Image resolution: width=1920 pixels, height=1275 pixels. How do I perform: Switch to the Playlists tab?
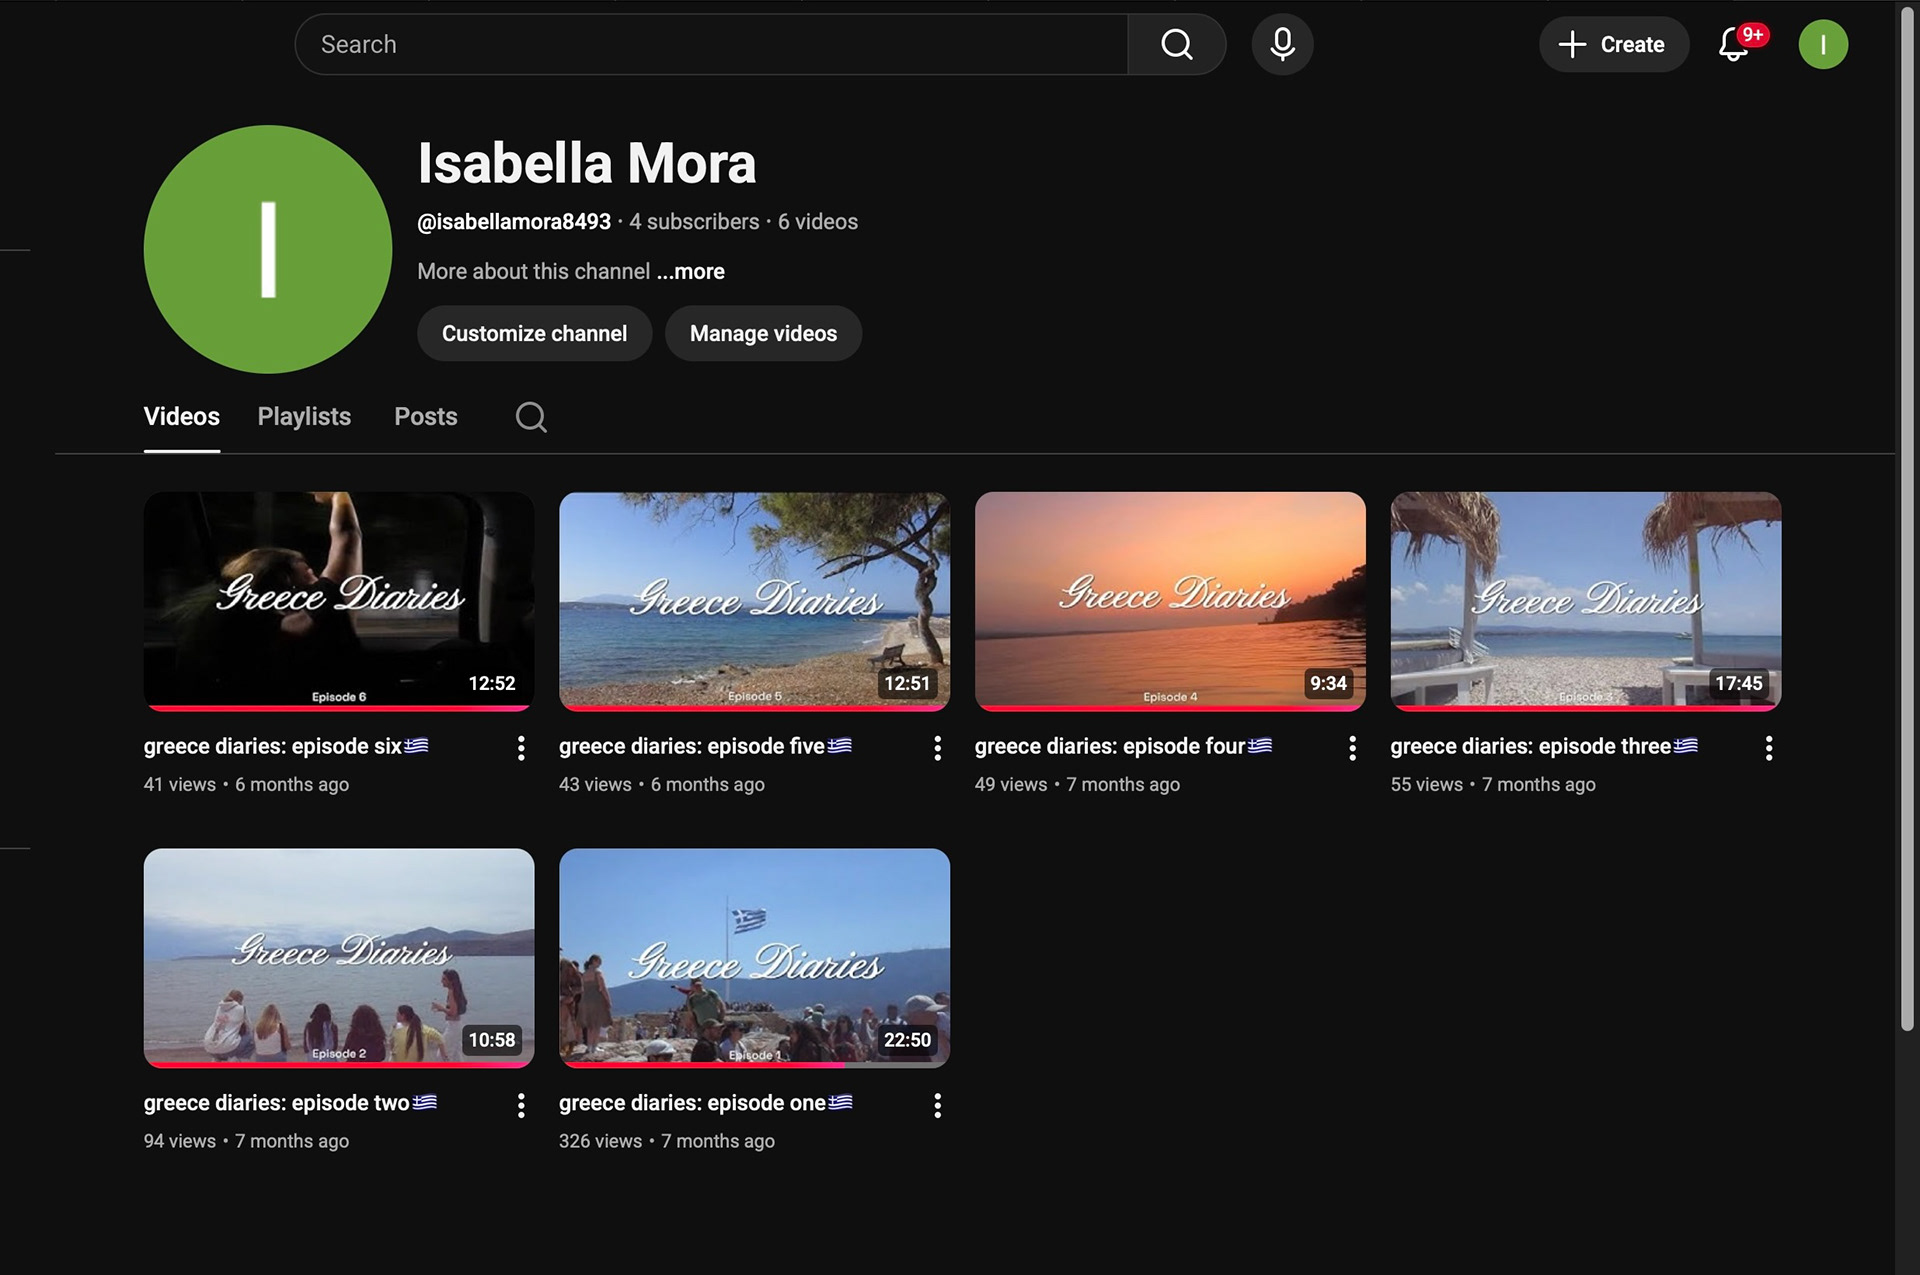[304, 417]
